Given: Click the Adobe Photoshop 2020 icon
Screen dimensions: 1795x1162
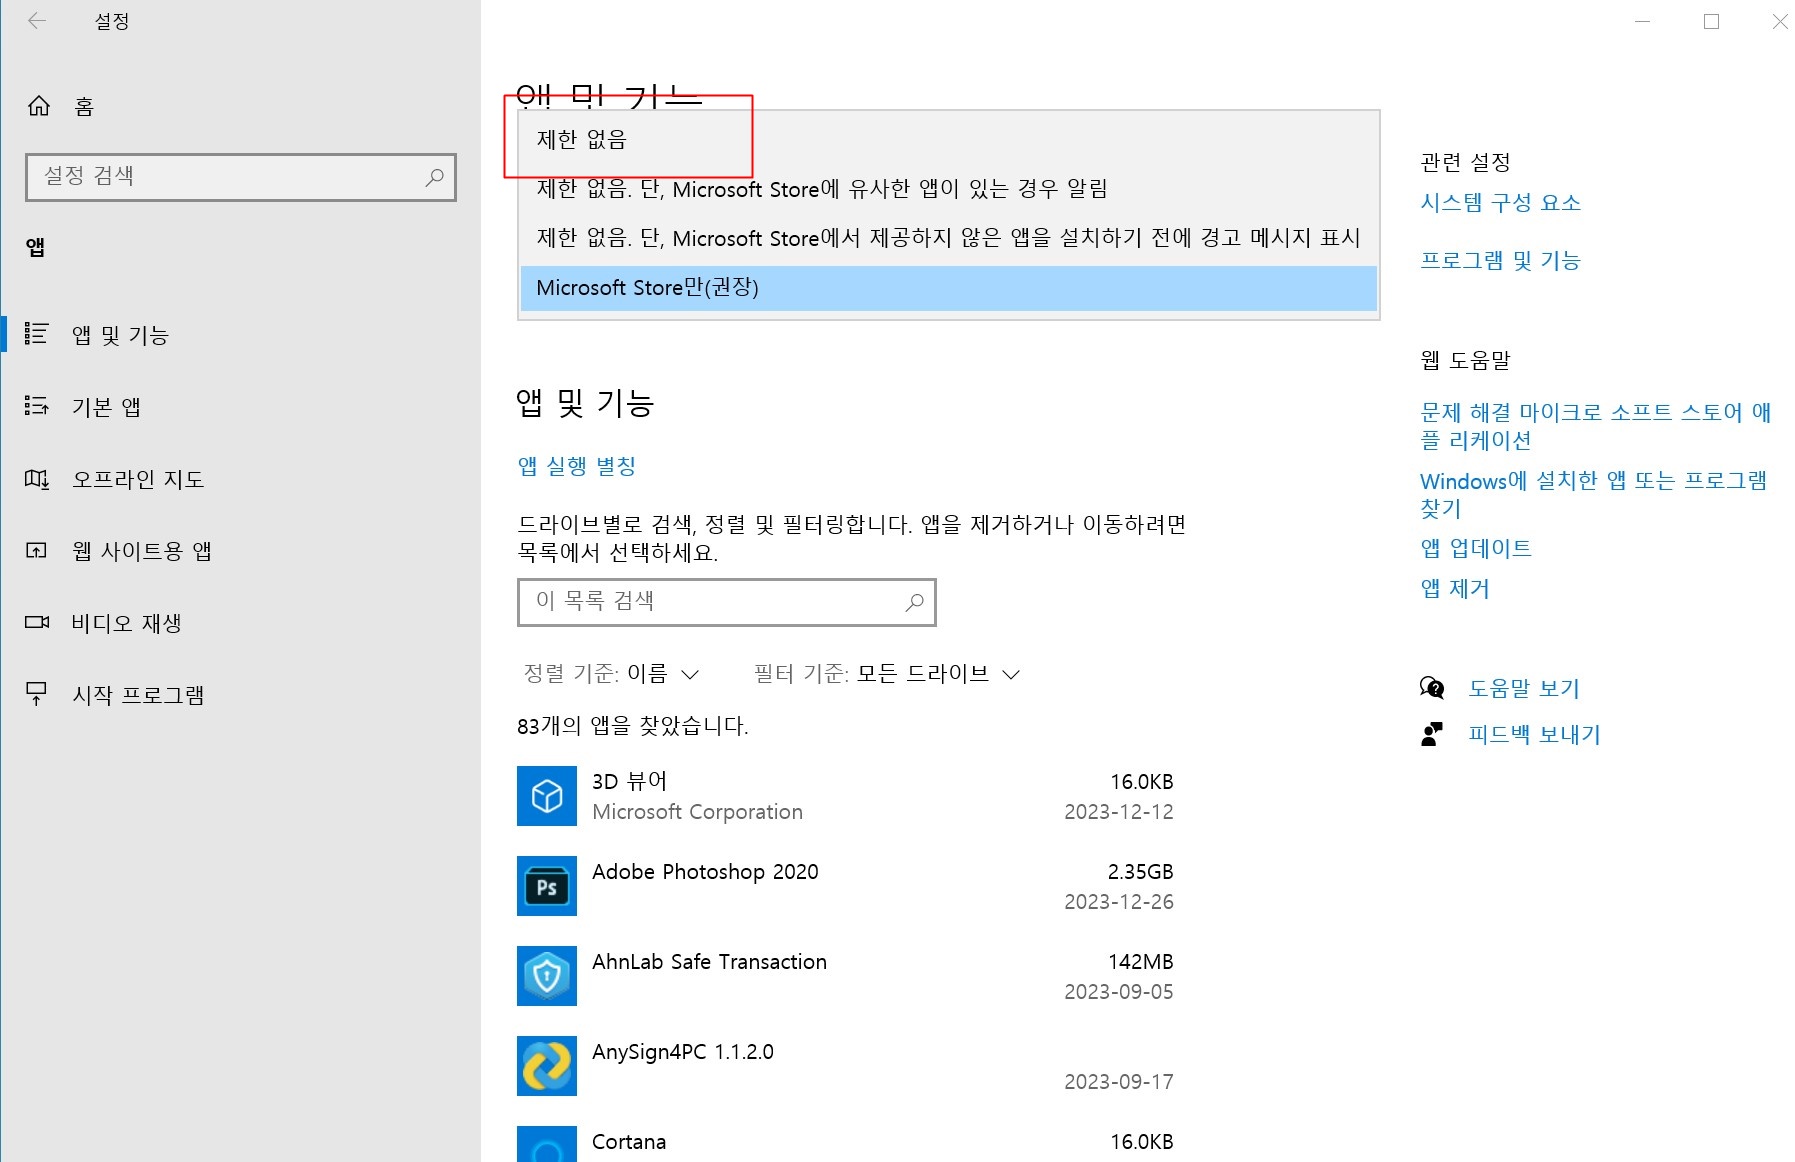Looking at the screenshot, I should (547, 886).
